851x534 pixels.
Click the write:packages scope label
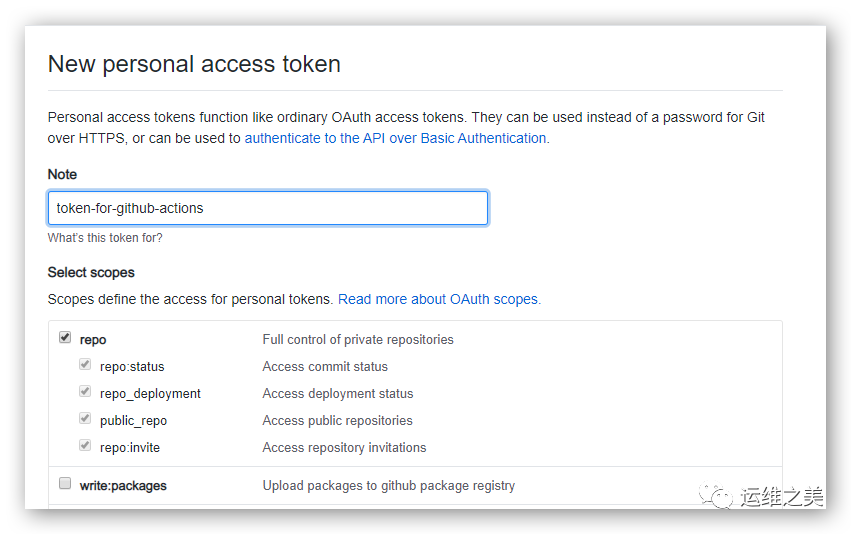(123, 486)
